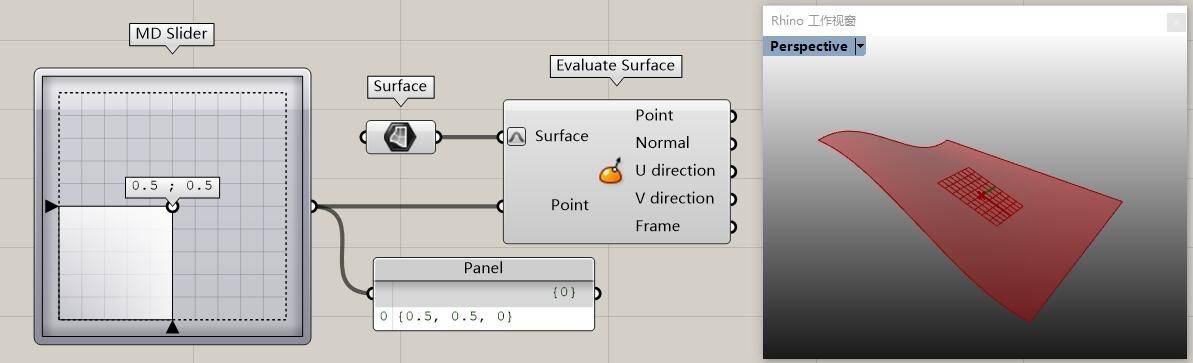
Task: Click the Panel input grip
Action: (371, 294)
